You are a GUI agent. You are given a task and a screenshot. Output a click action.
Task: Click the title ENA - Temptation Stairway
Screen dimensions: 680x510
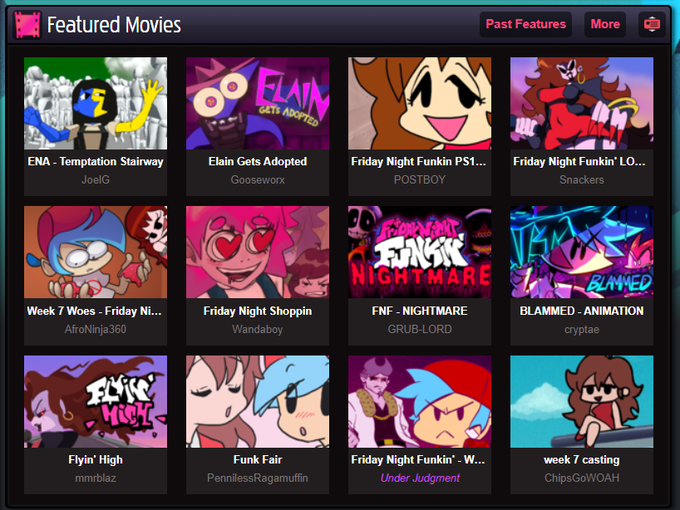95,162
